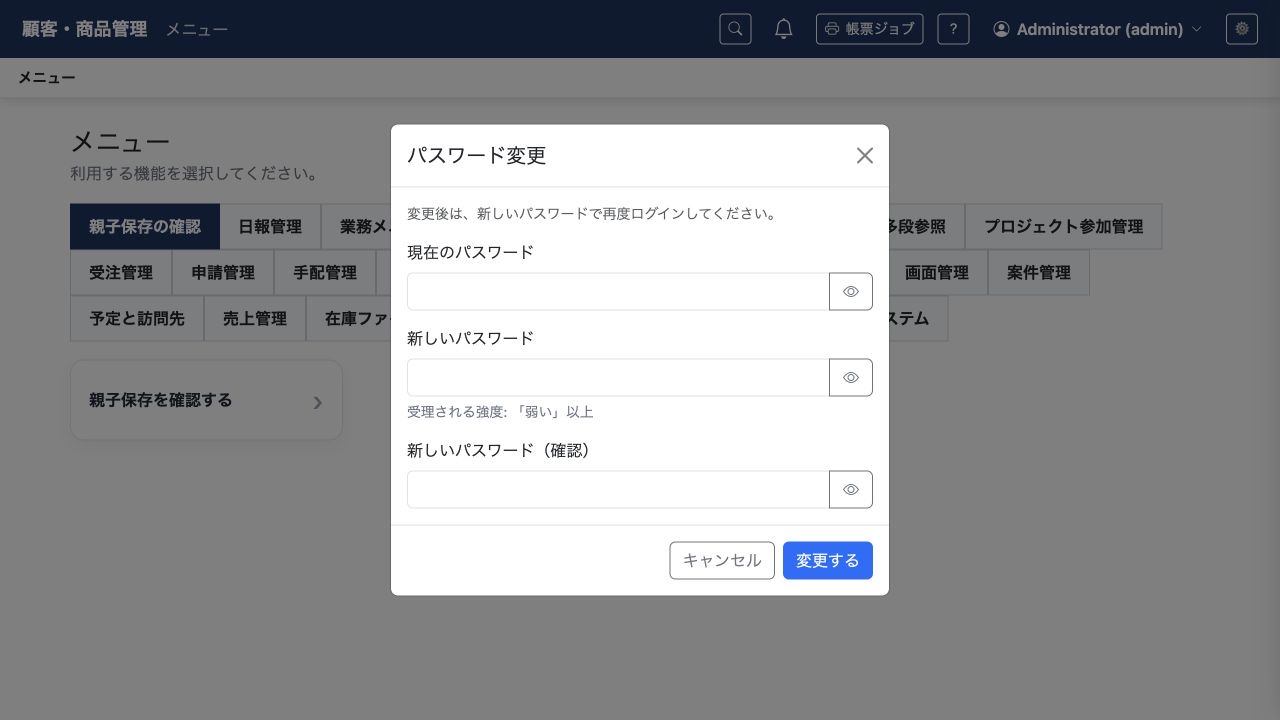Screen dimensions: 1280x720
Task: Show the 新しいパスワード value with eye icon
Action: (851, 378)
